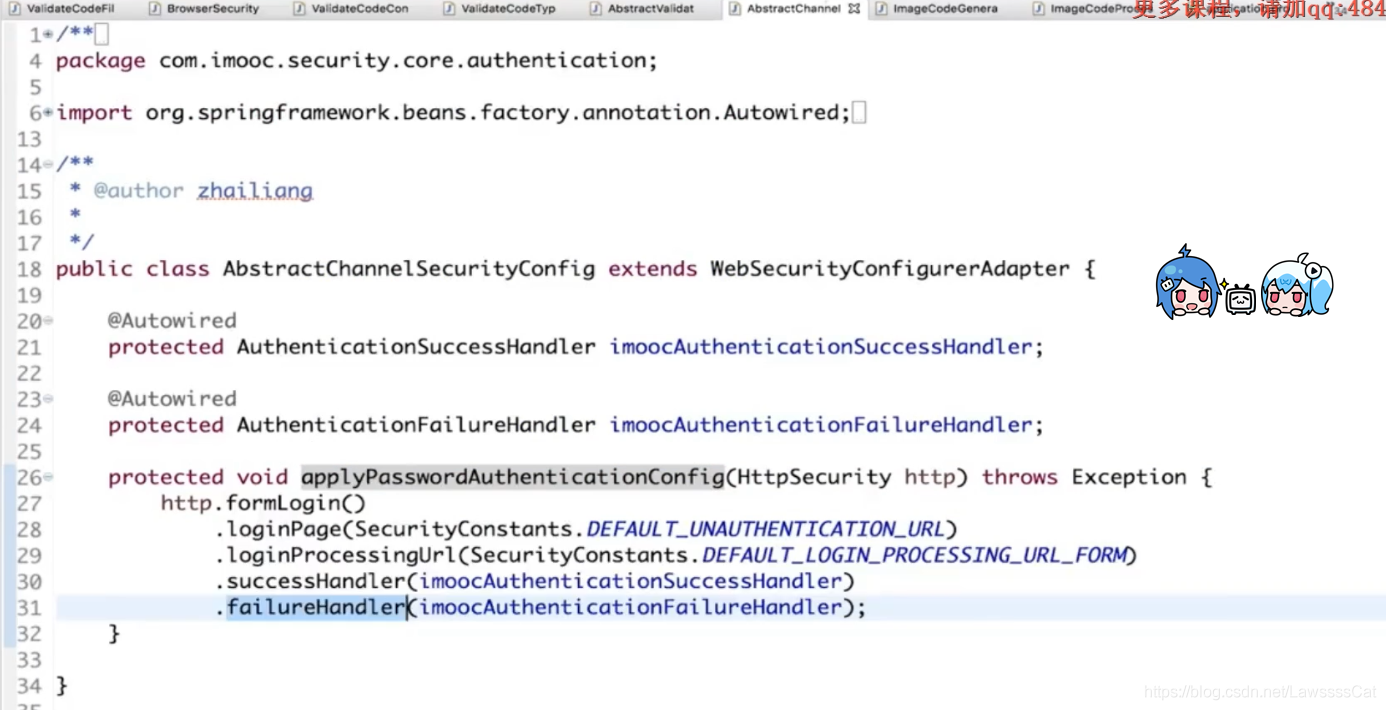The width and height of the screenshot is (1386, 710).
Task: Click the DEFAULT_UNAUTHENTICATION_URL constant
Action: point(765,529)
